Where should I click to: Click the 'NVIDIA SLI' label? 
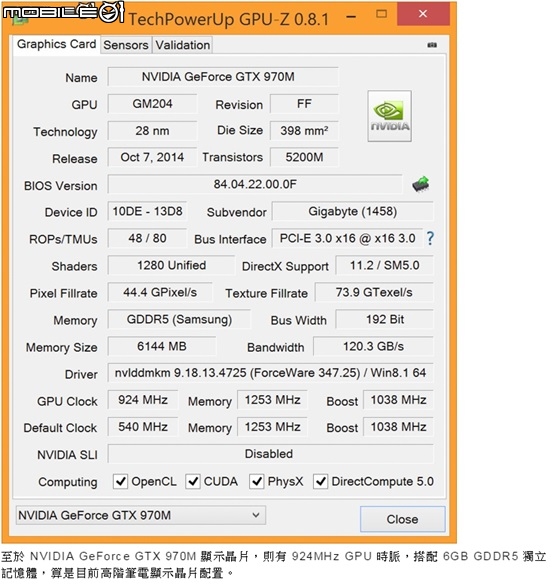point(67,455)
